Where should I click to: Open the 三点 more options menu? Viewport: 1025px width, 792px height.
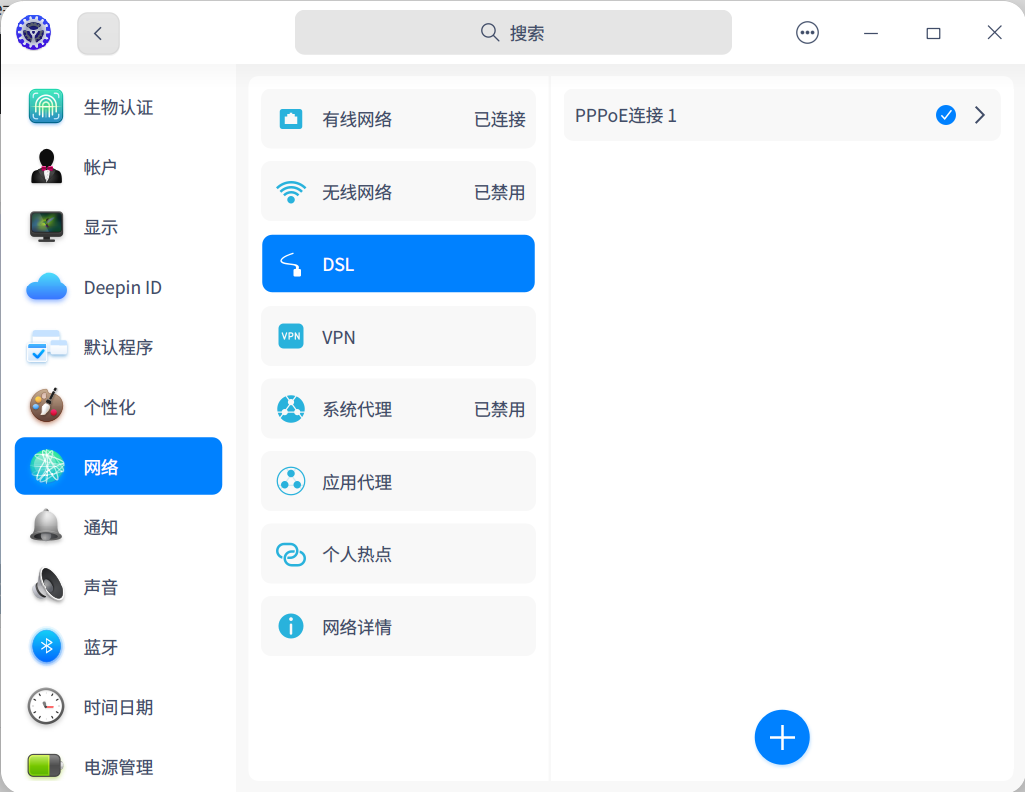tap(807, 32)
